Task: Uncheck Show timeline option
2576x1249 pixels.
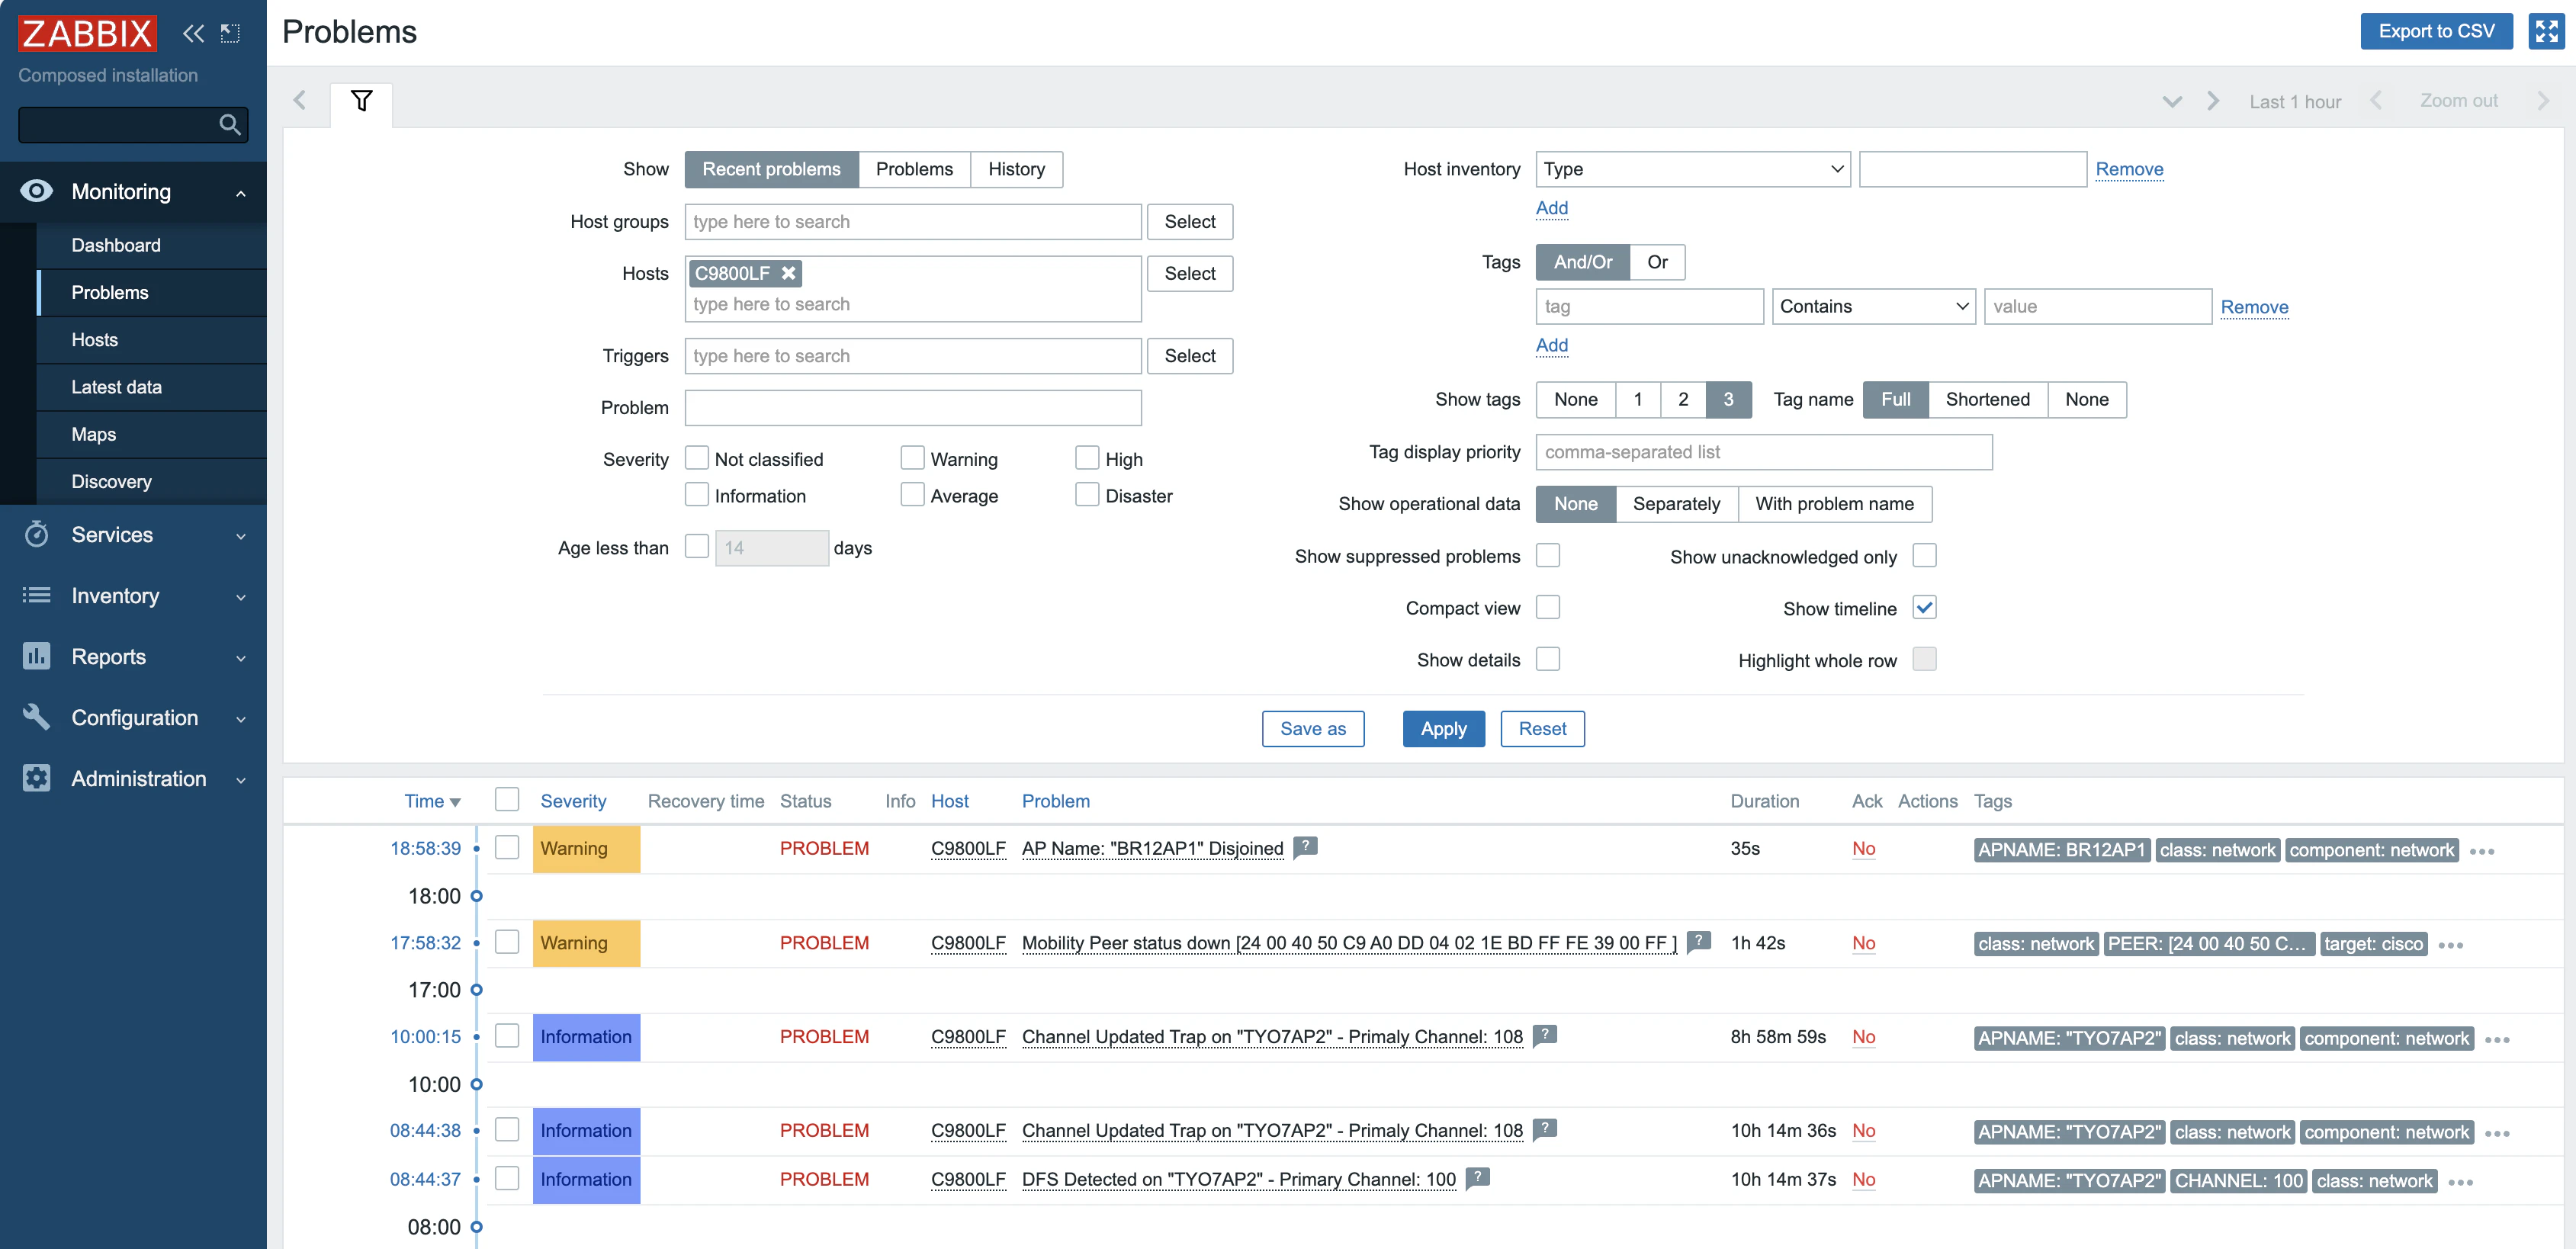Action: [1924, 608]
